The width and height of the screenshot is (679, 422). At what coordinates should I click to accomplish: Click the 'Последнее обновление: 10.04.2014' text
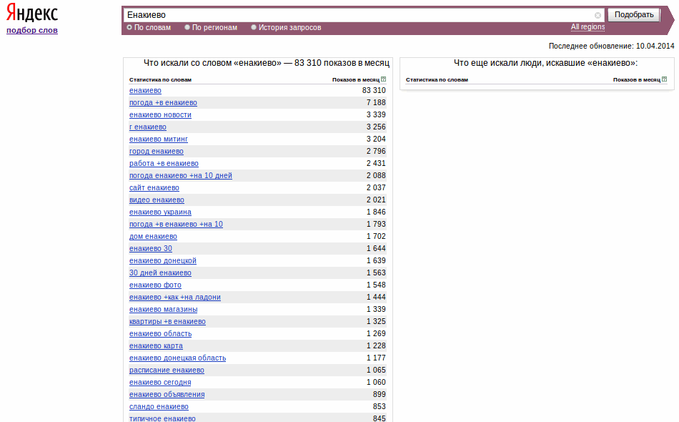611,46
